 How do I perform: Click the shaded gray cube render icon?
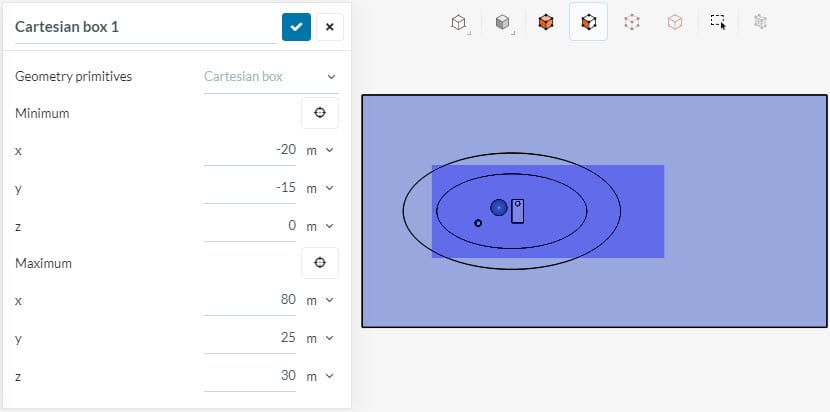coord(504,21)
